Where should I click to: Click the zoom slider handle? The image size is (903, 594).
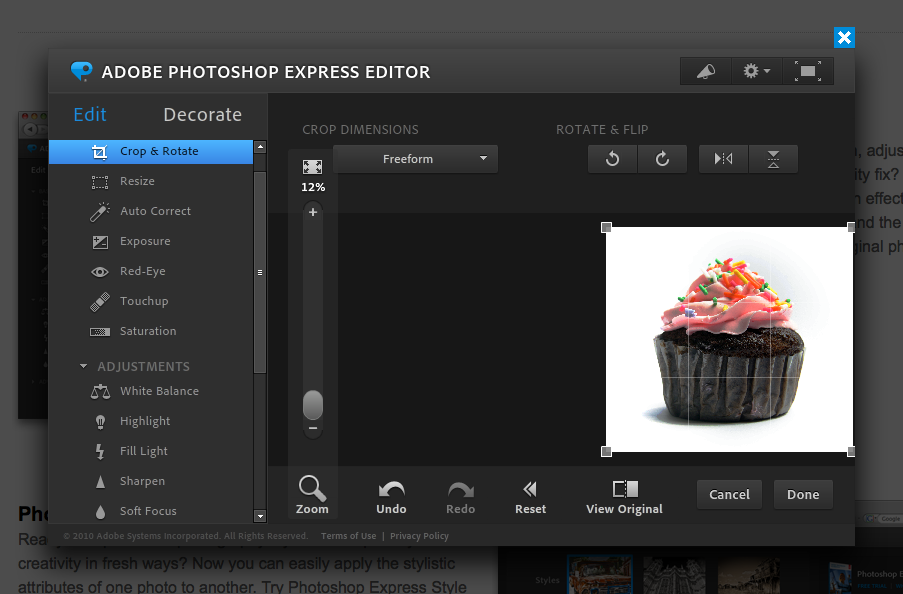pyautogui.click(x=313, y=405)
